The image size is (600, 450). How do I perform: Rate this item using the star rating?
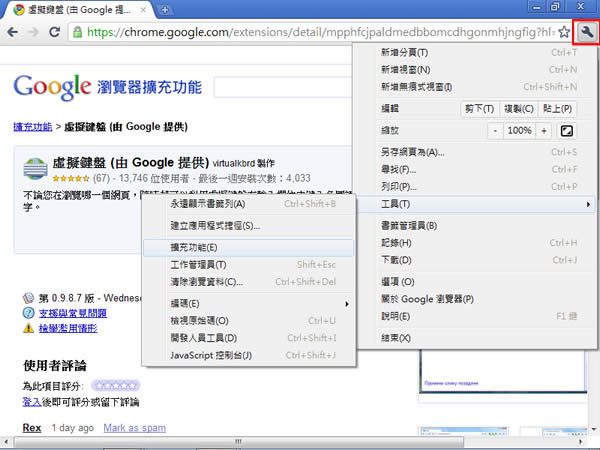coord(116,386)
